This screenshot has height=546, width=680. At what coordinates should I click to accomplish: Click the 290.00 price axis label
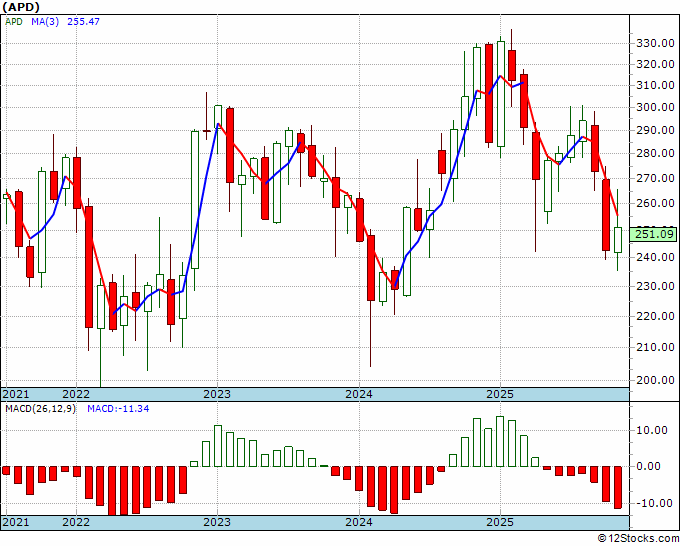pos(655,130)
